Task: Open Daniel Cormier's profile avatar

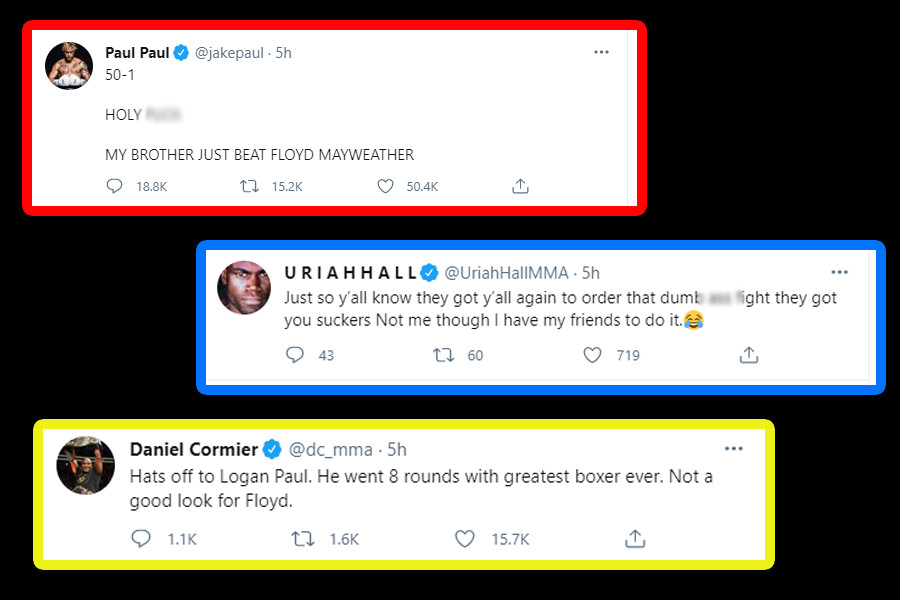Action: (x=85, y=464)
